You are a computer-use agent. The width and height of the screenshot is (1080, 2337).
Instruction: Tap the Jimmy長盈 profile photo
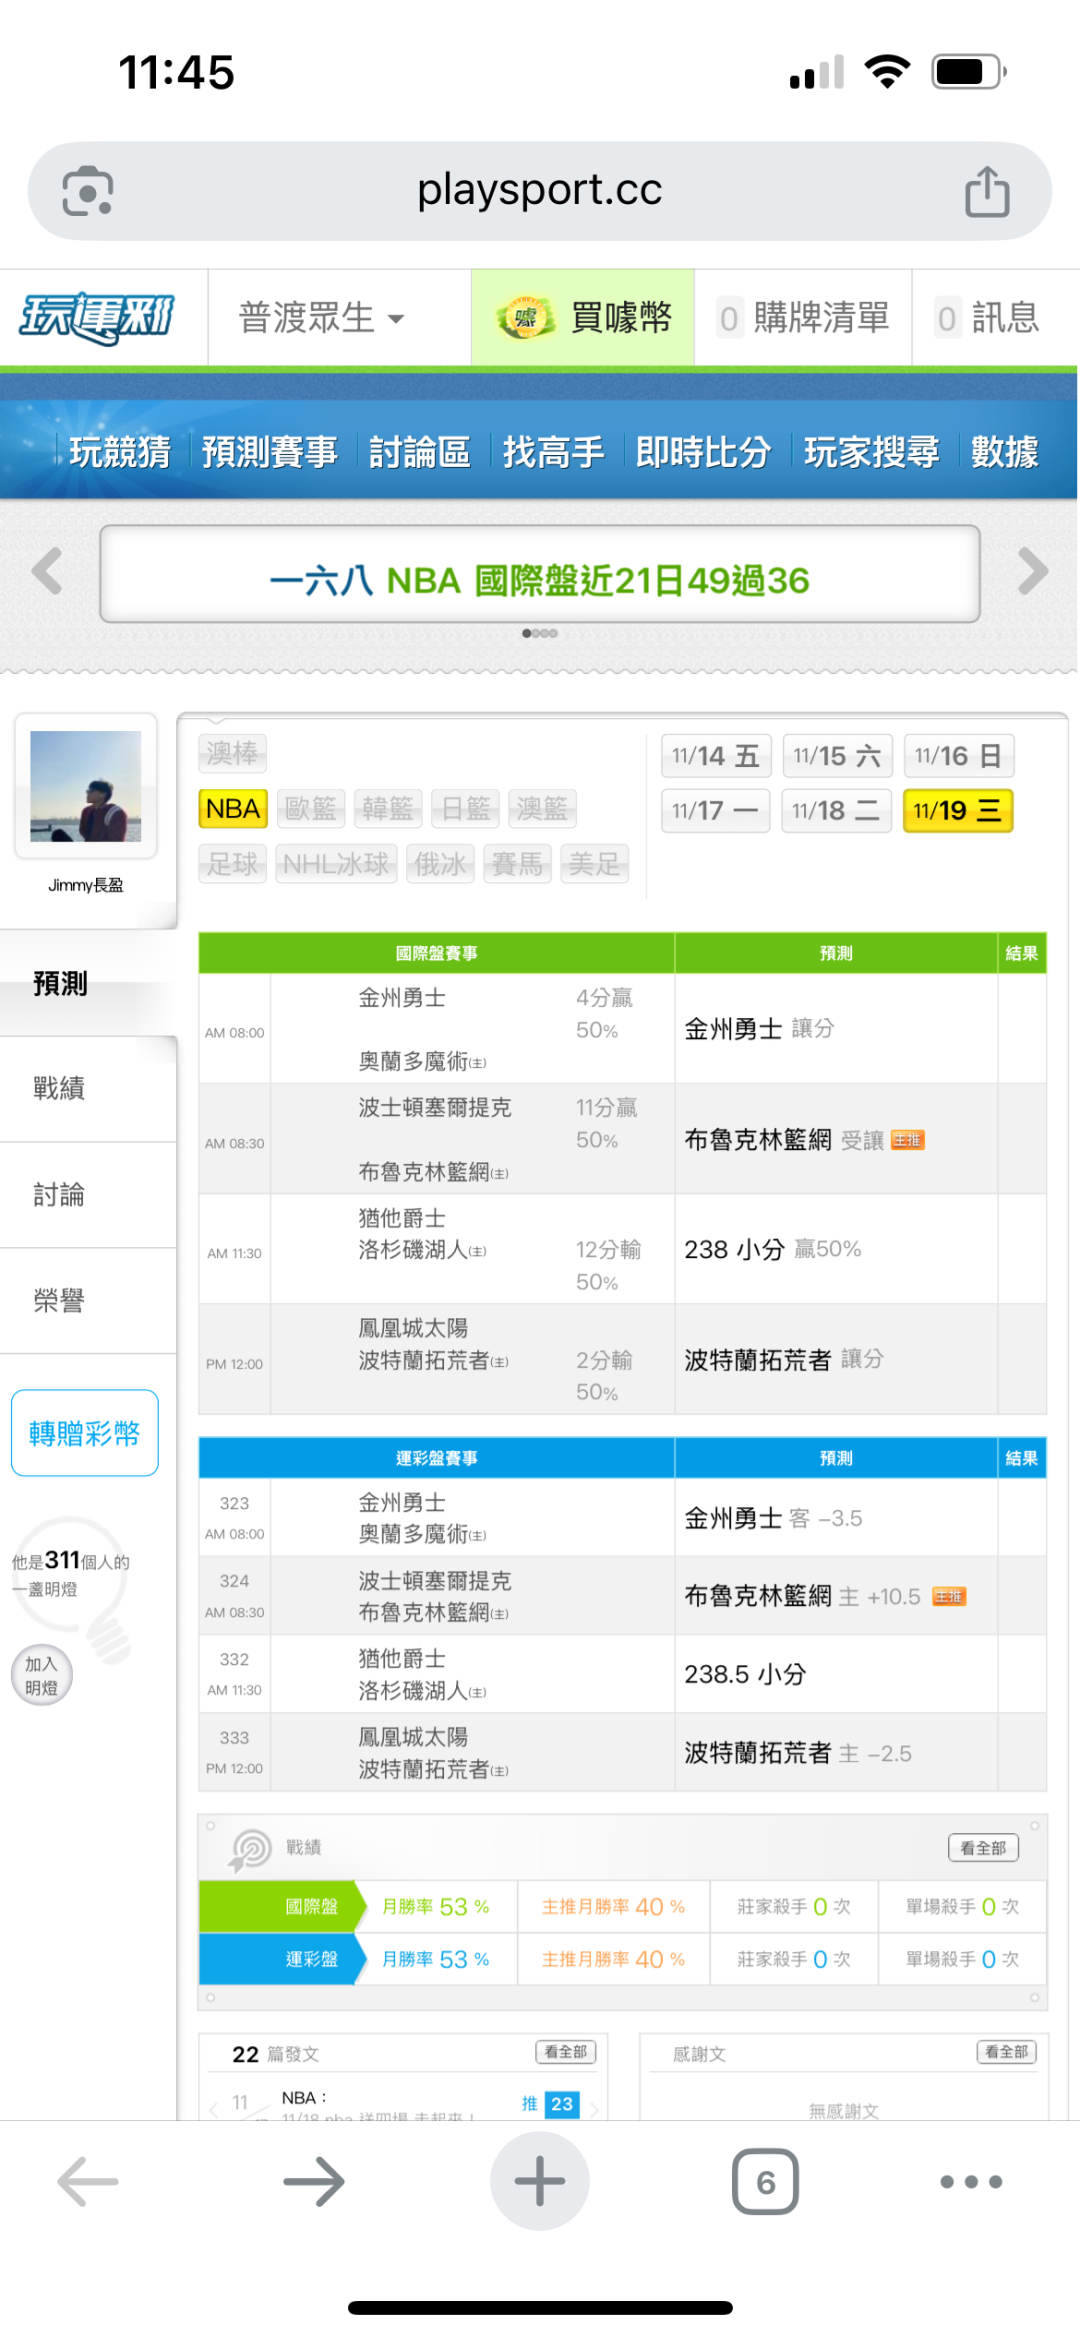[x=86, y=786]
